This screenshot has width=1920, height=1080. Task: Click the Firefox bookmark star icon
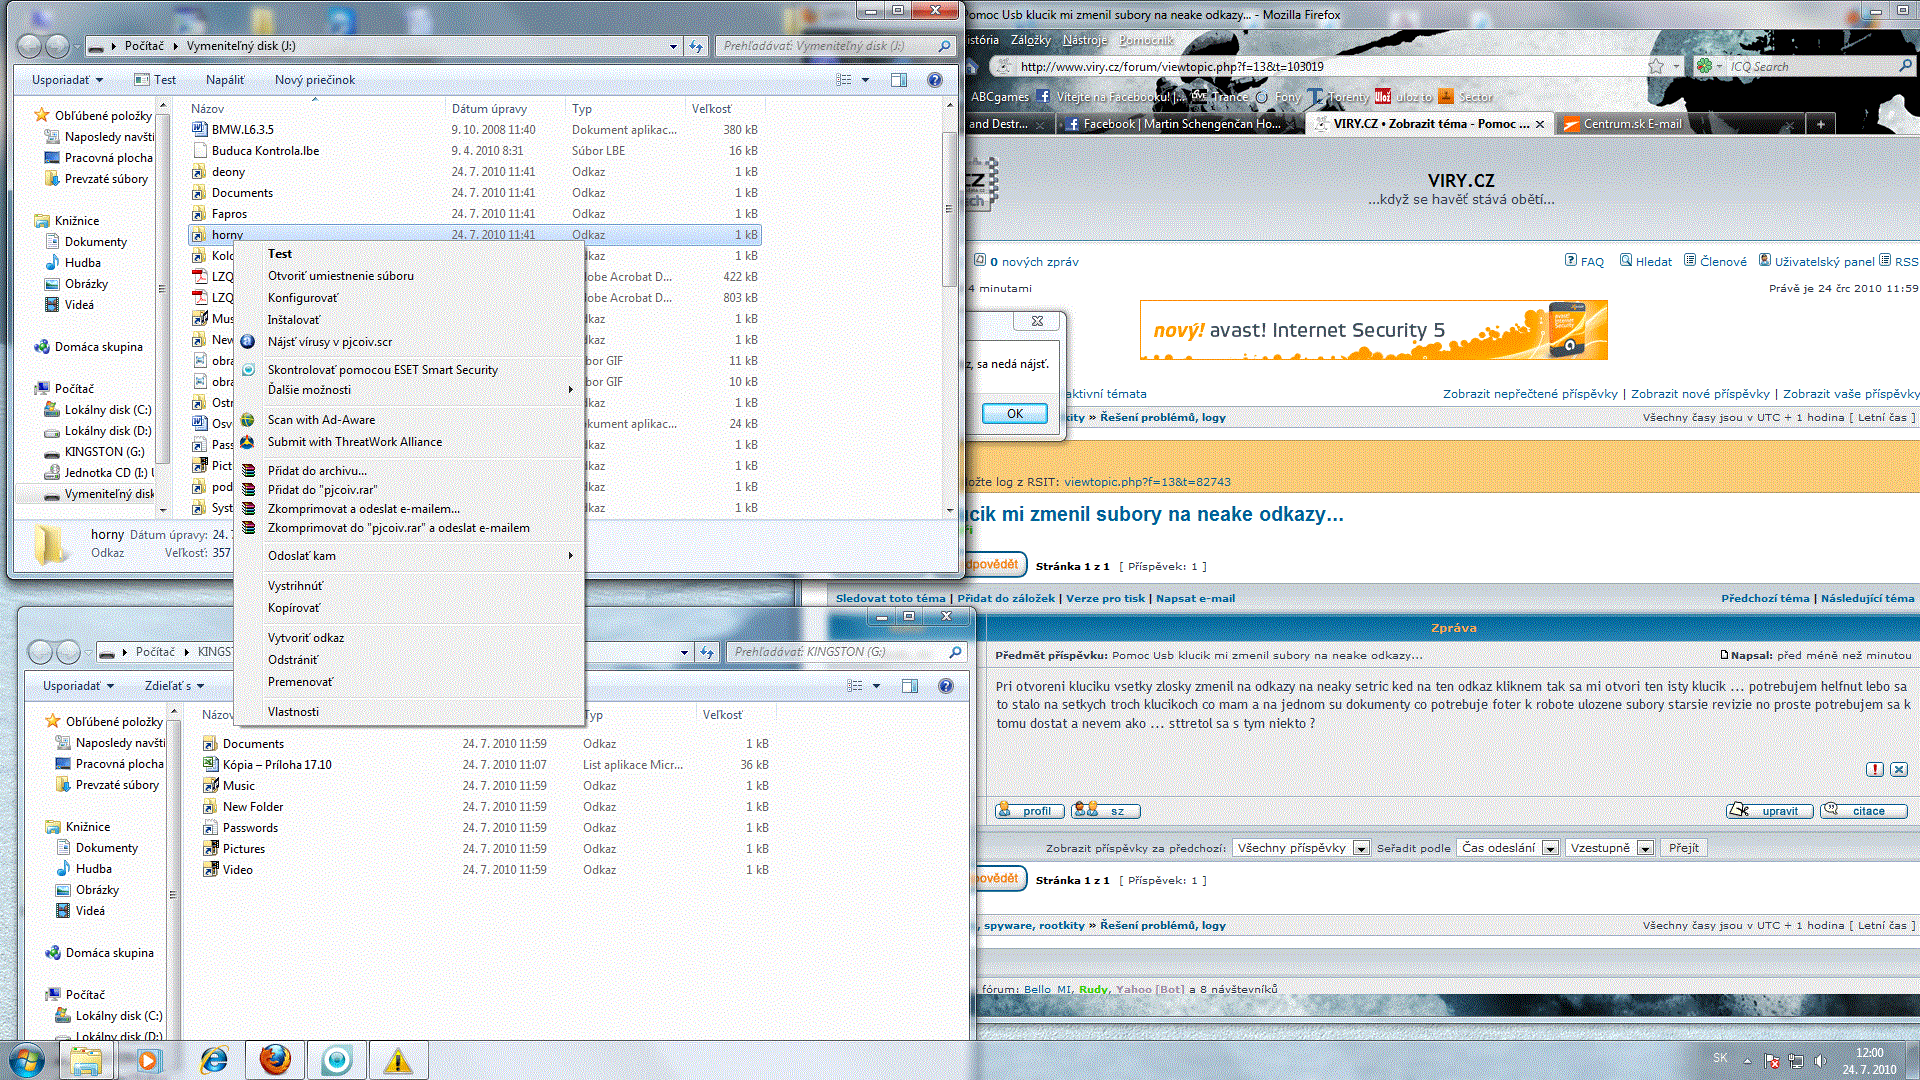tap(1656, 66)
